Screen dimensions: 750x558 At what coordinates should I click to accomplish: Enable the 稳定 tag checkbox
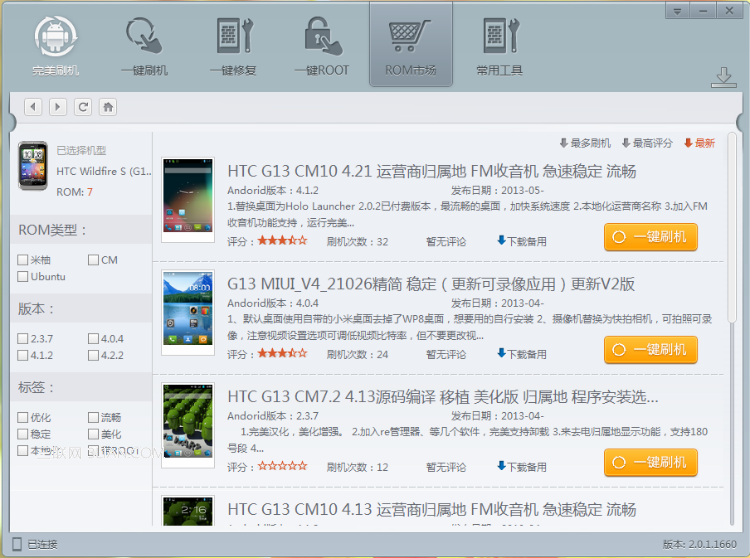(x=22, y=434)
